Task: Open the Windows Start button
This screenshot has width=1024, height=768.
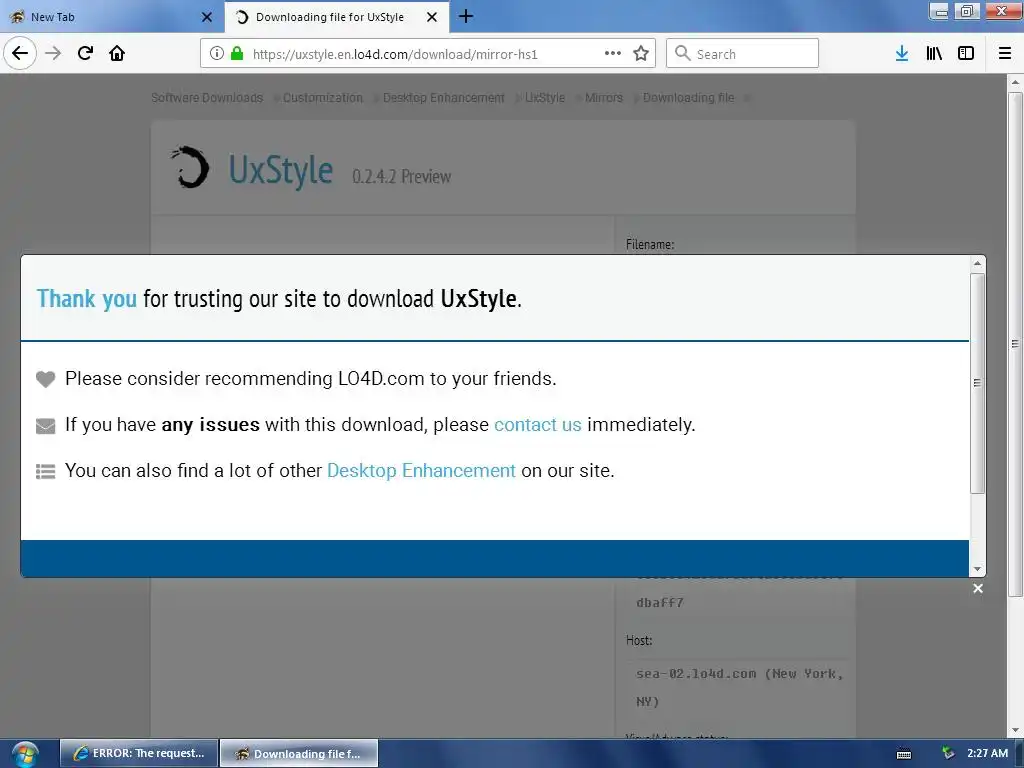Action: tap(25, 754)
